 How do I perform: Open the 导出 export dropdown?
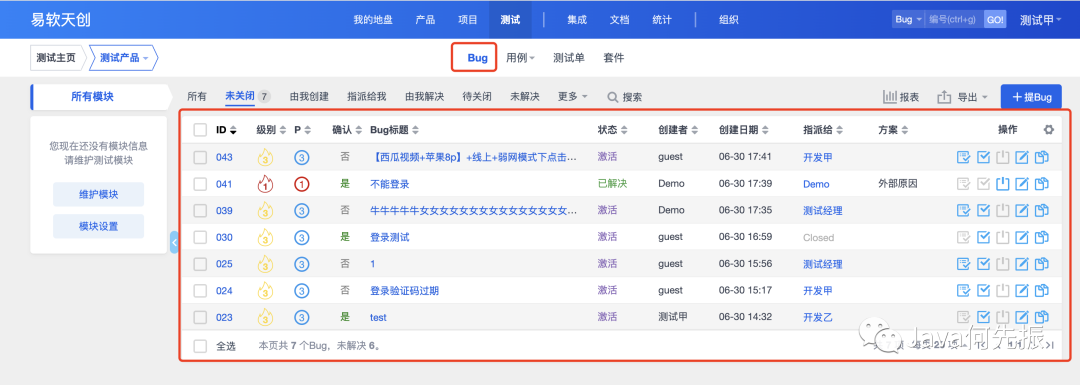[x=963, y=97]
